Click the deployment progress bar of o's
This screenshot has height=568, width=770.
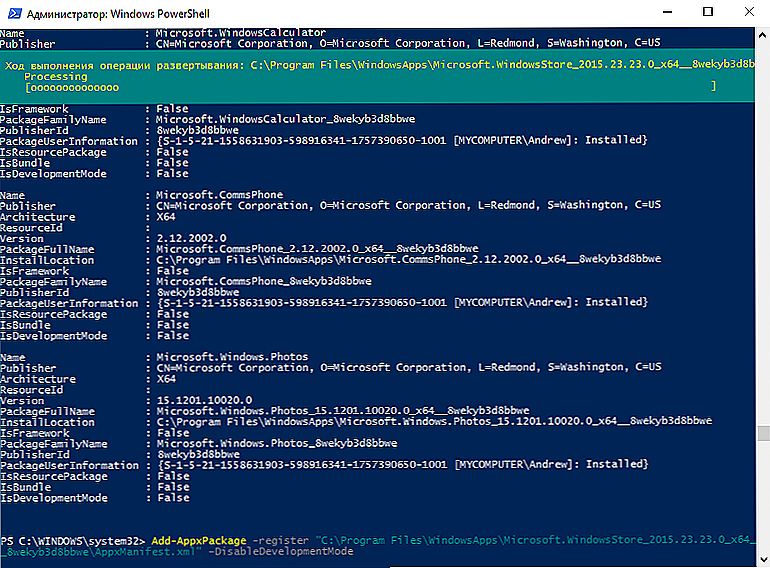[x=73, y=87]
